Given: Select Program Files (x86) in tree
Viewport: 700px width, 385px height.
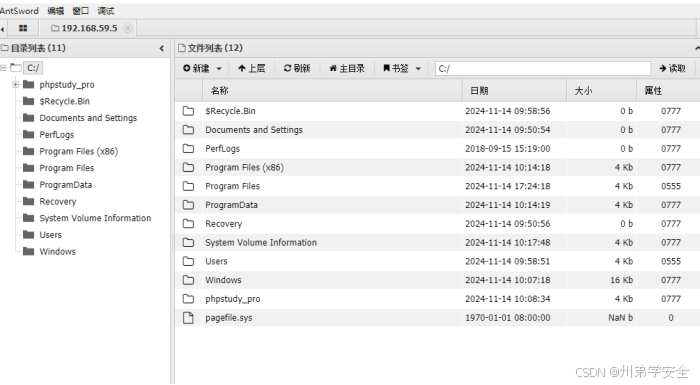Looking at the screenshot, I should [79, 151].
